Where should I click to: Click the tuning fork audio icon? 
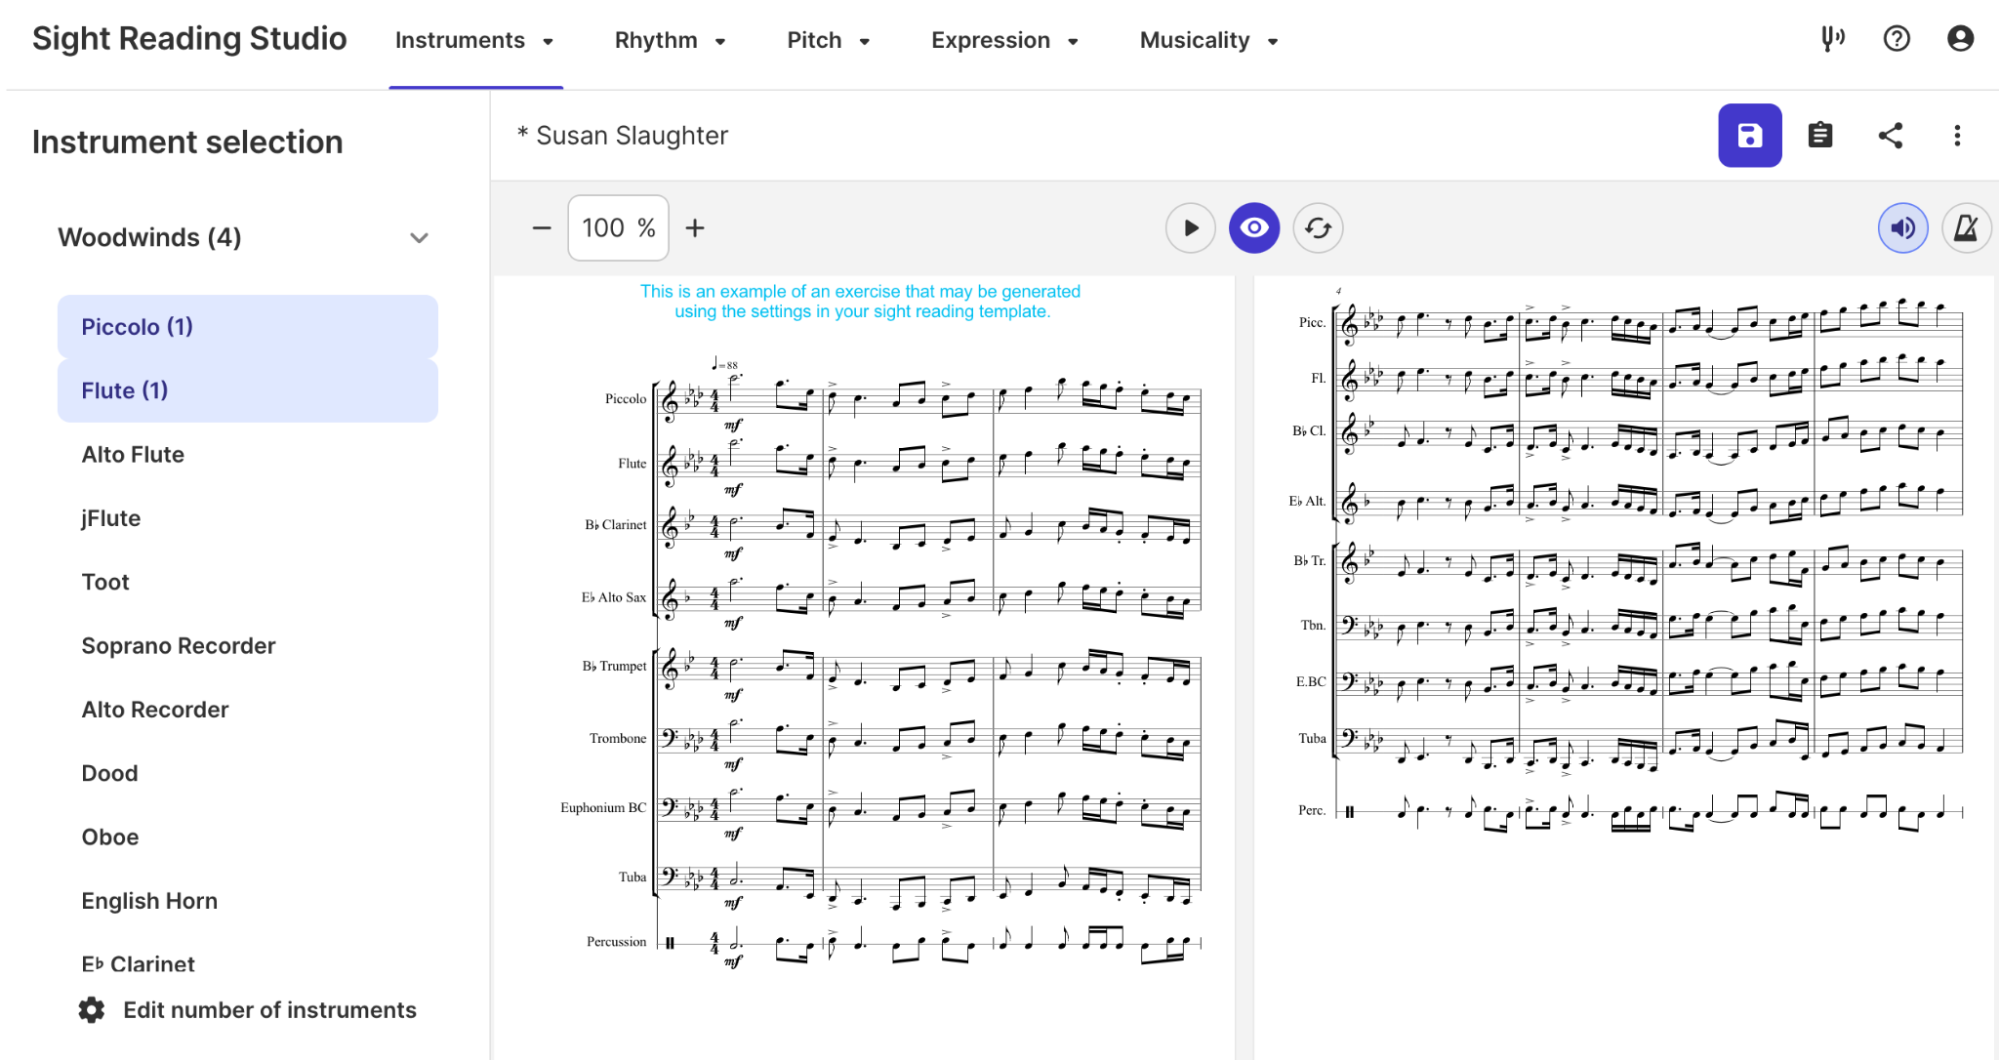coord(1832,39)
